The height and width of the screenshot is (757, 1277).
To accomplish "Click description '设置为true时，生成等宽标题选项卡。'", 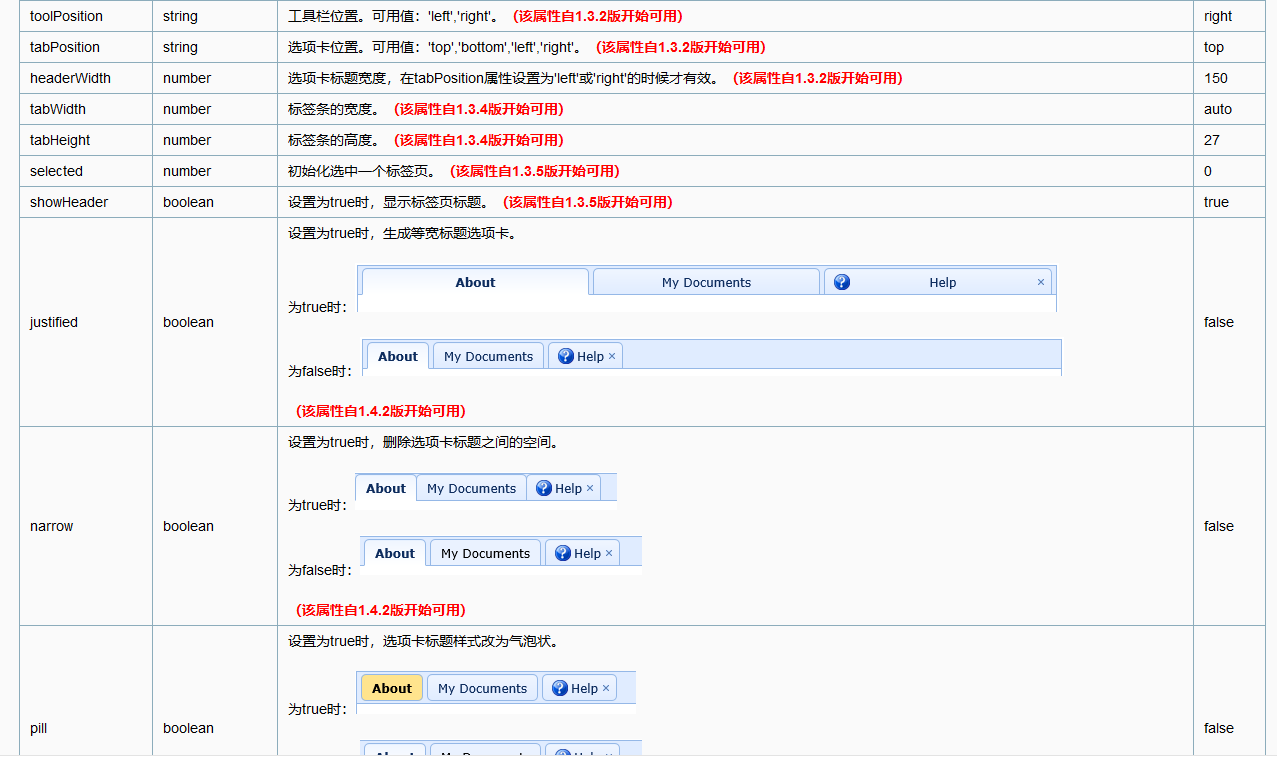I will (404, 233).
